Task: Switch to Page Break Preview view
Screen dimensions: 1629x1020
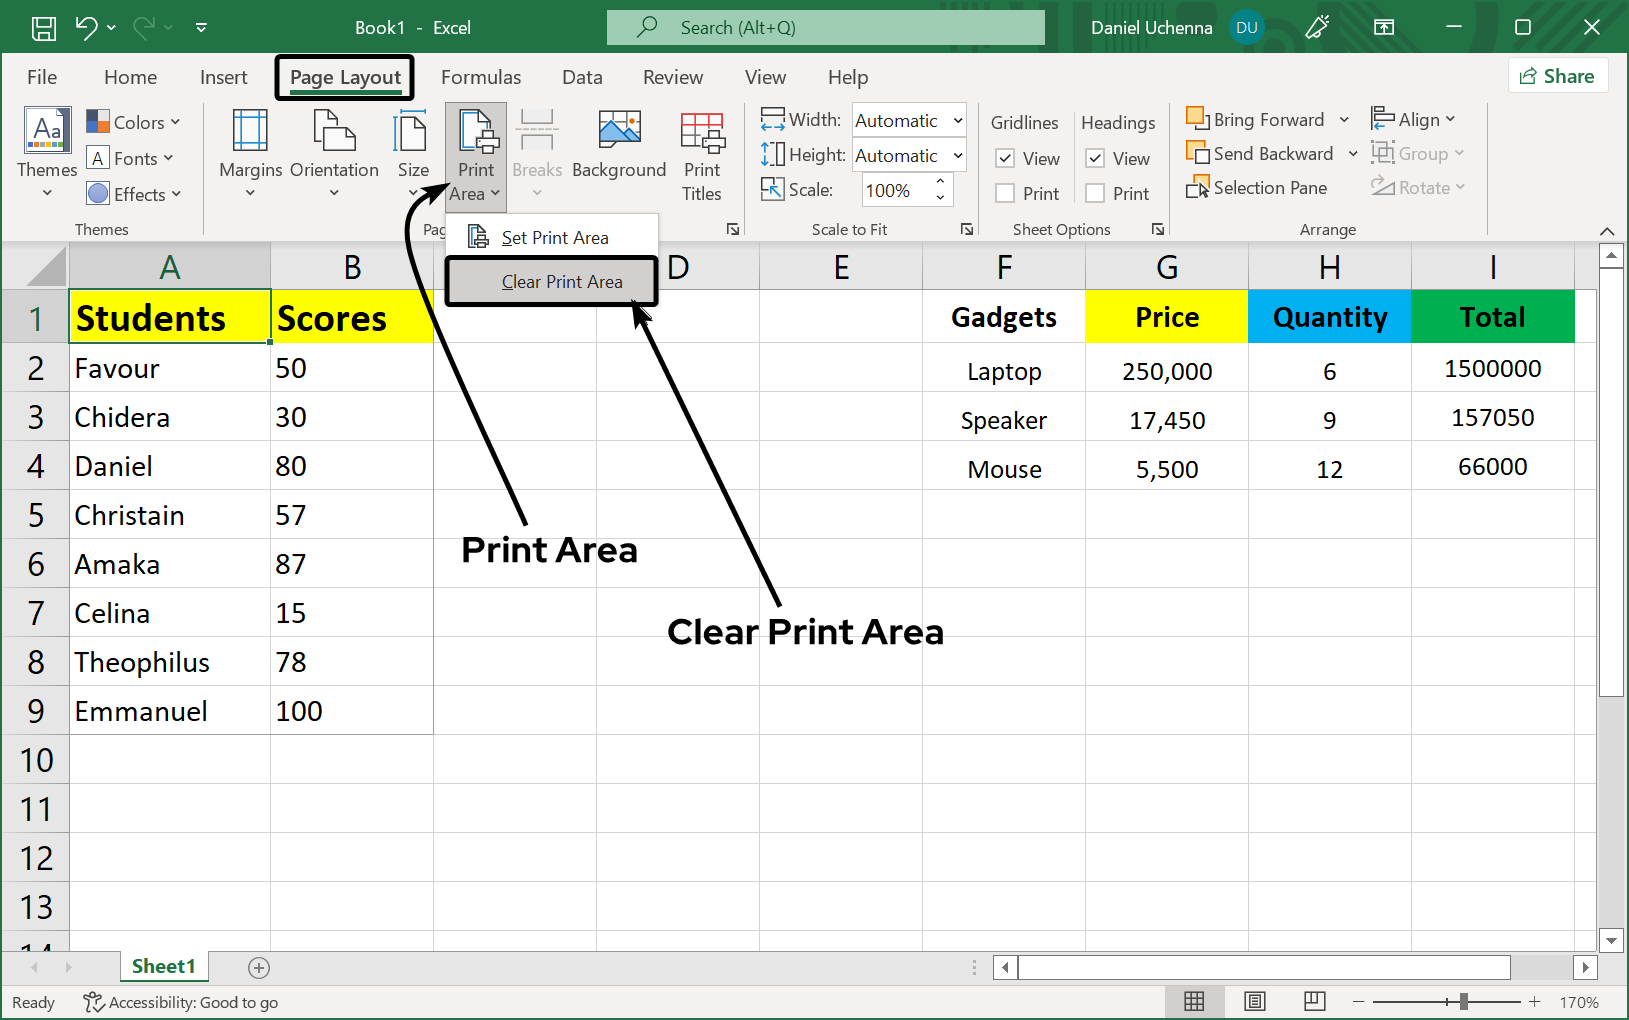Action: 1314,1001
